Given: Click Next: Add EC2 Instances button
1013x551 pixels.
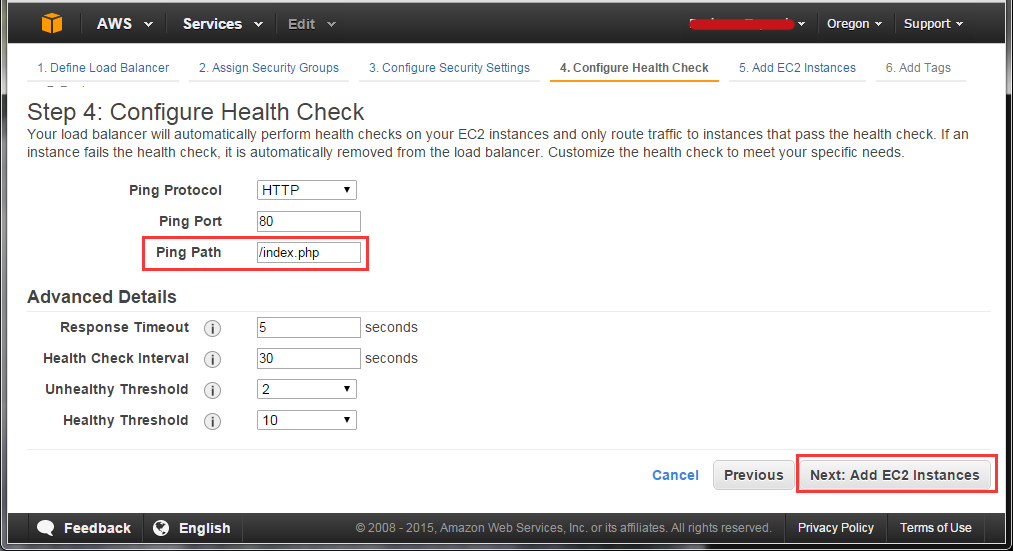Looking at the screenshot, I should pyautogui.click(x=895, y=475).
